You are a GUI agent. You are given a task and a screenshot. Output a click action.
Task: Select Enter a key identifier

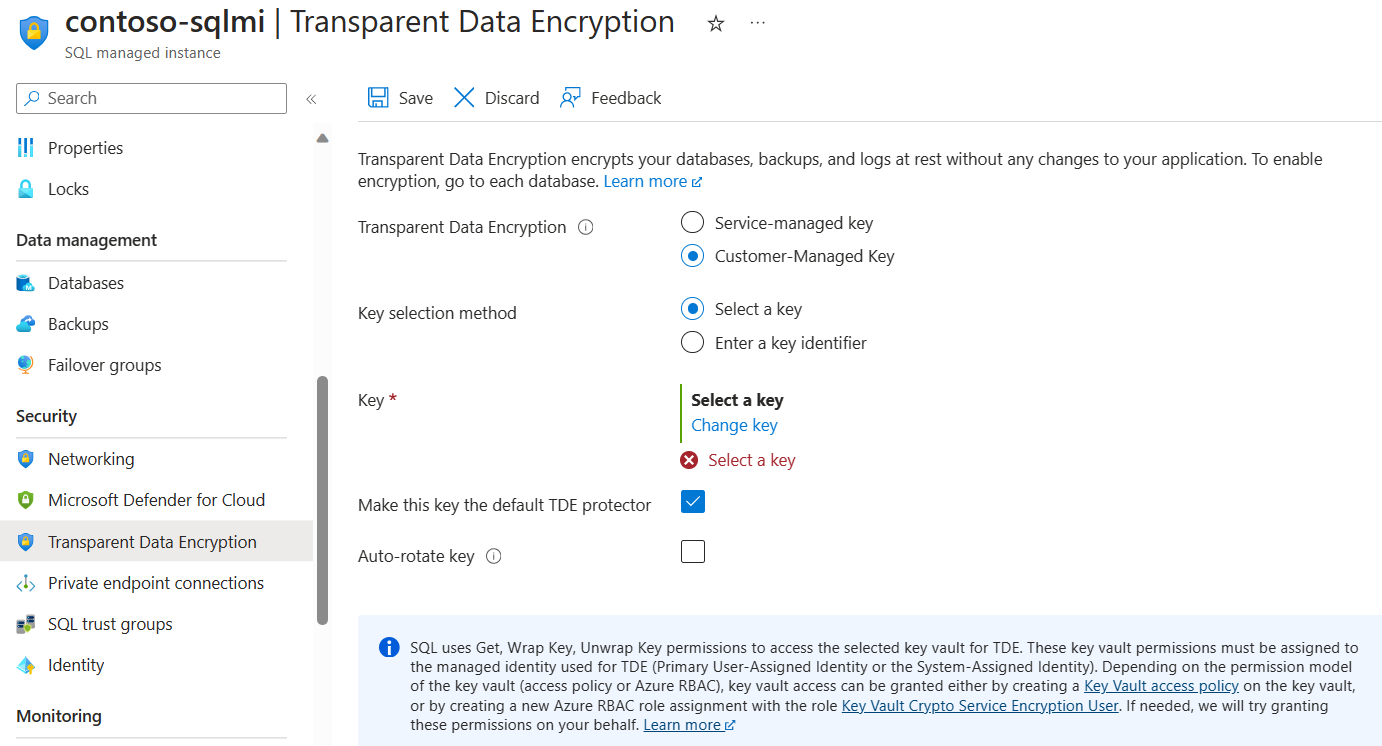pyautogui.click(x=692, y=342)
